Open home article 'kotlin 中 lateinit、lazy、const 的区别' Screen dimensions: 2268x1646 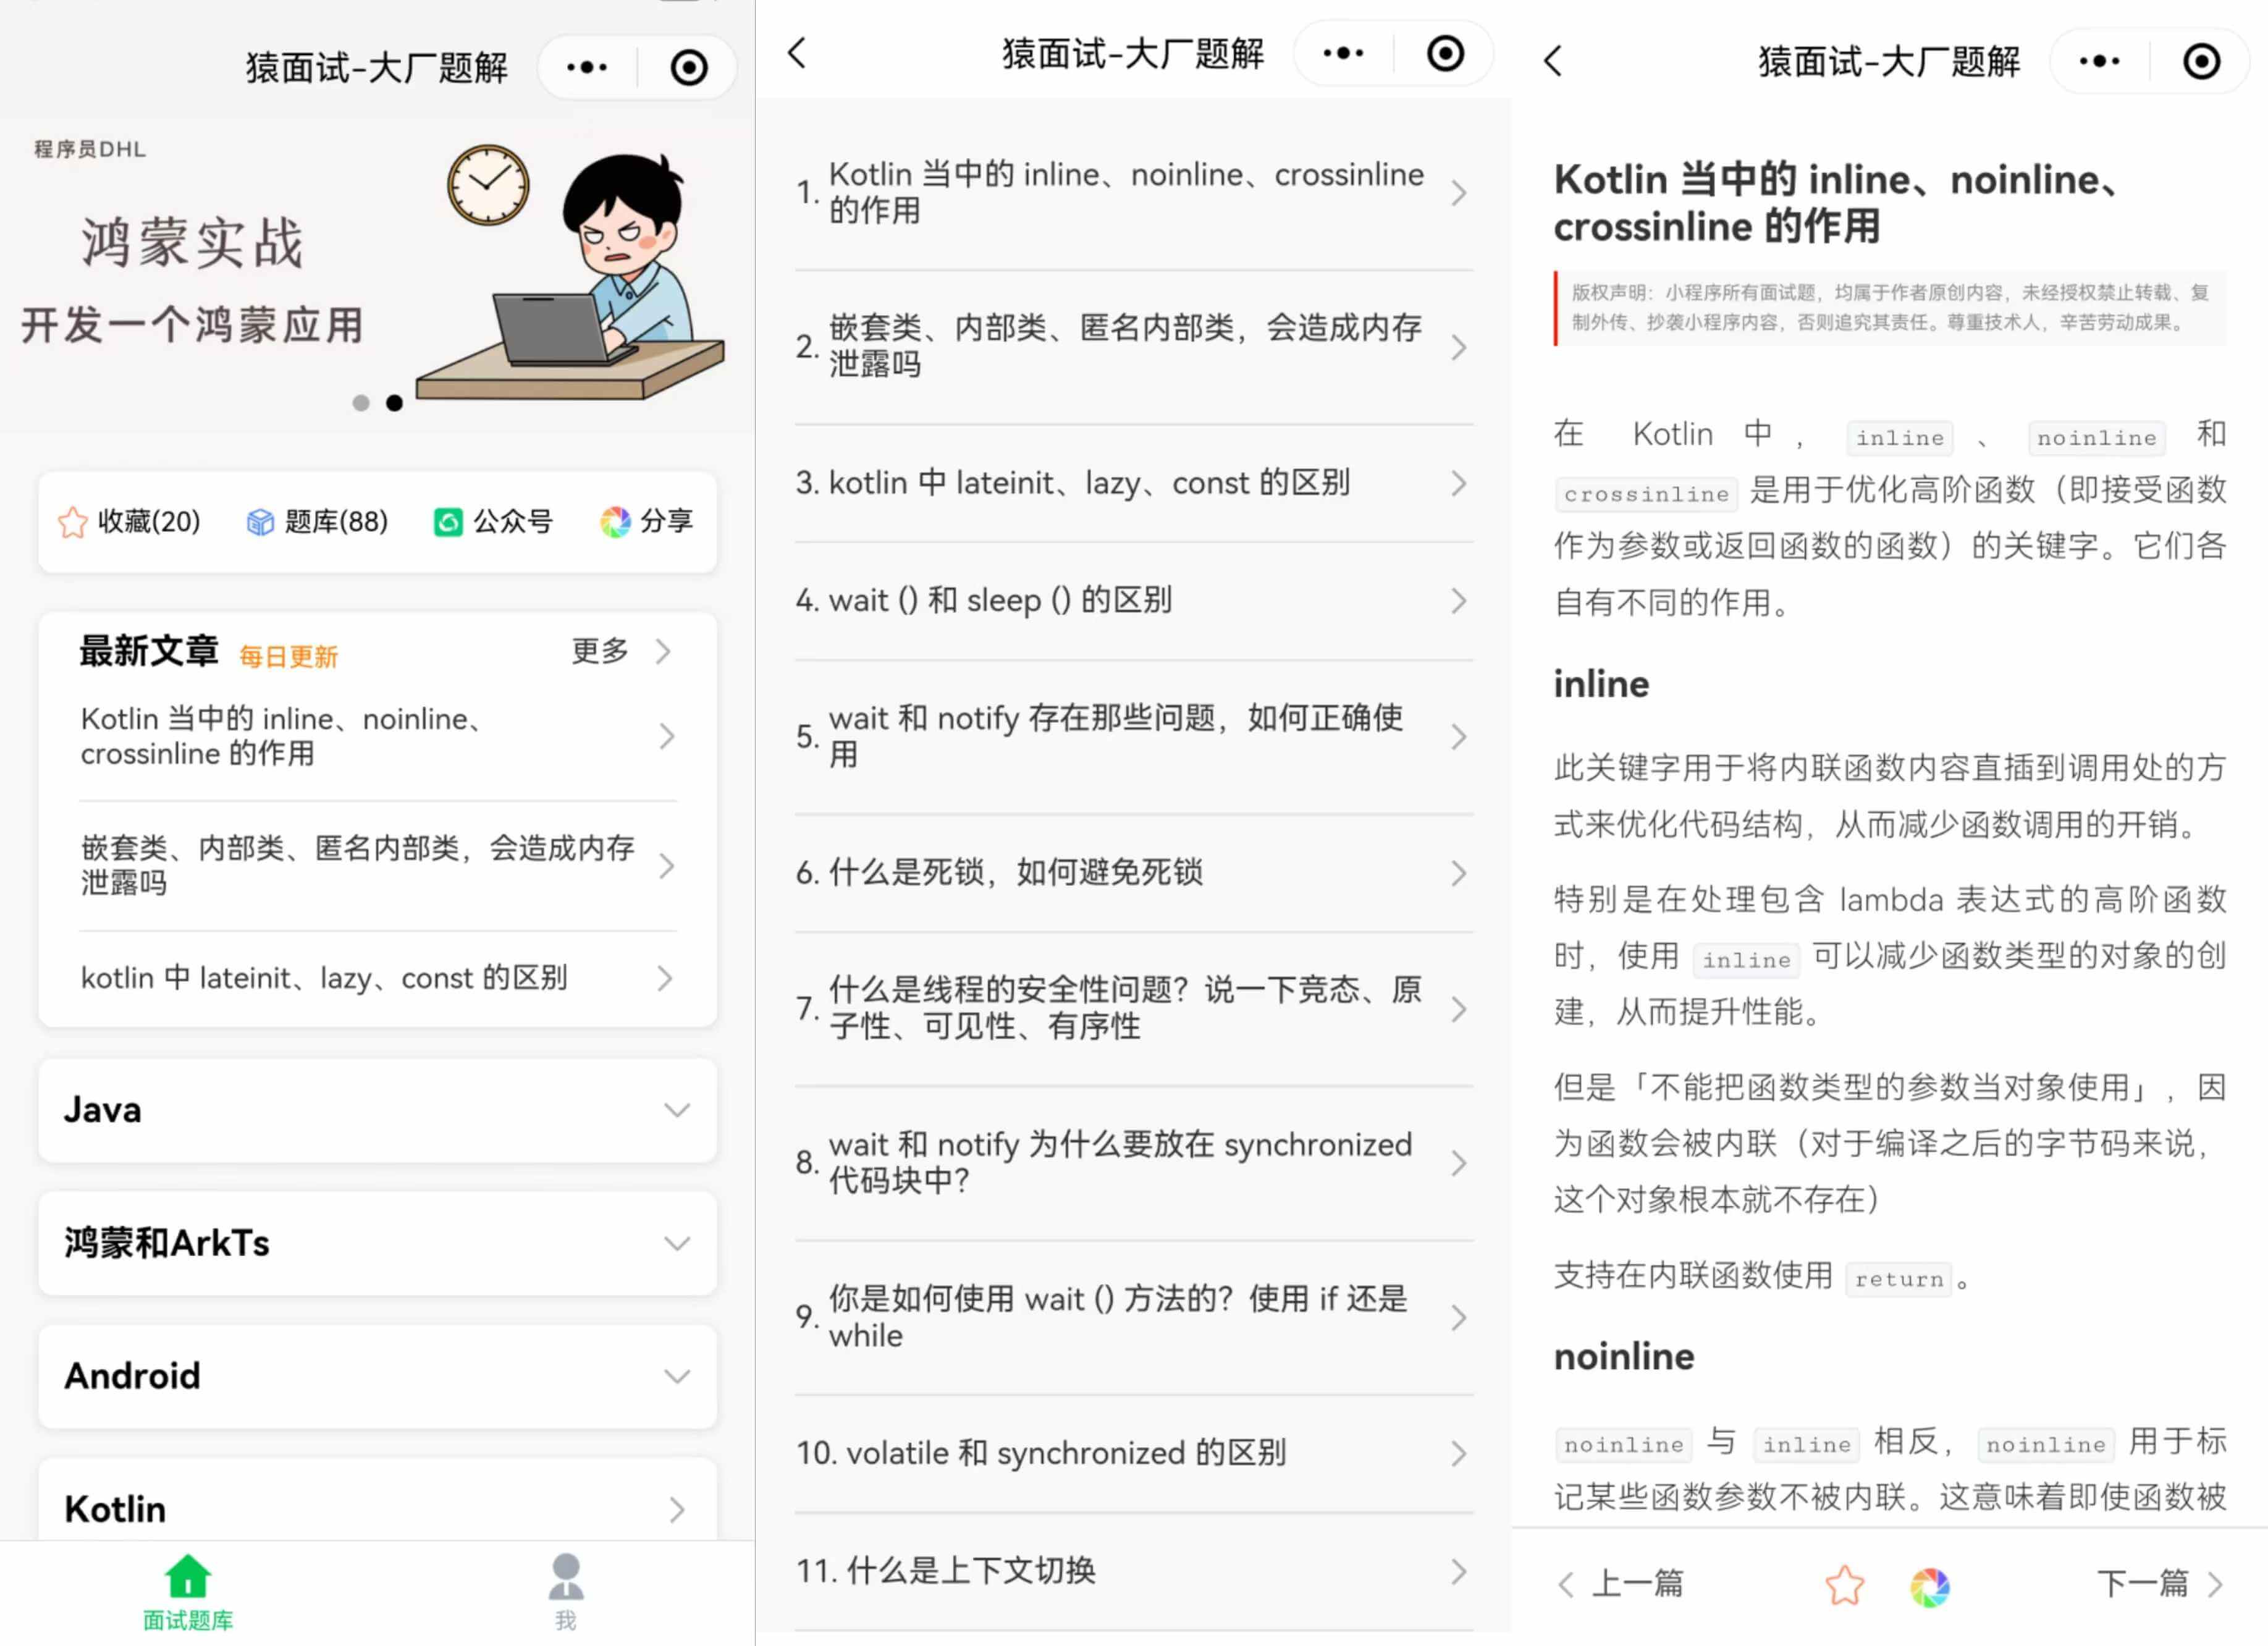click(x=378, y=978)
